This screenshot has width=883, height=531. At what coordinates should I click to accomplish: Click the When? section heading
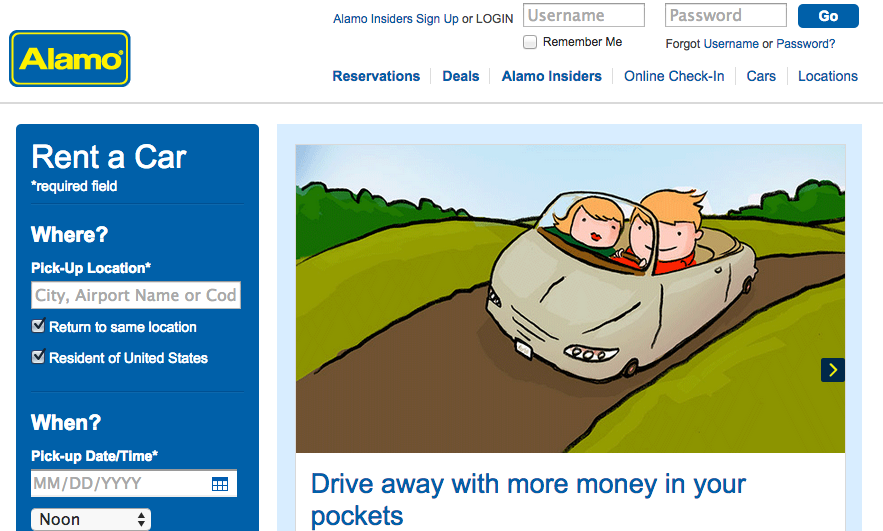point(66,422)
